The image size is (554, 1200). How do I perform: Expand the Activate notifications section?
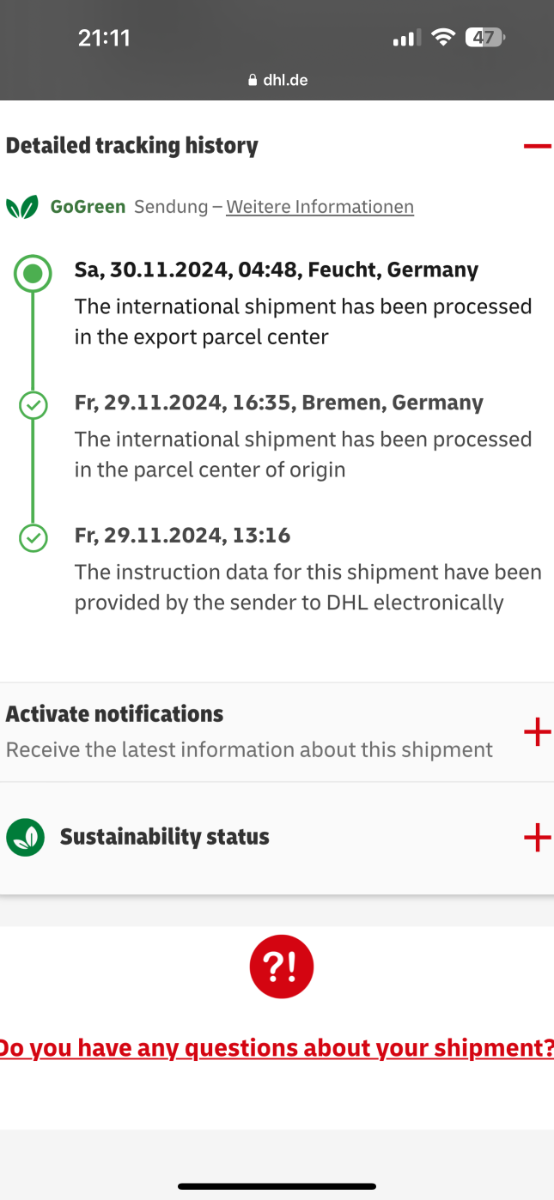tap(537, 732)
